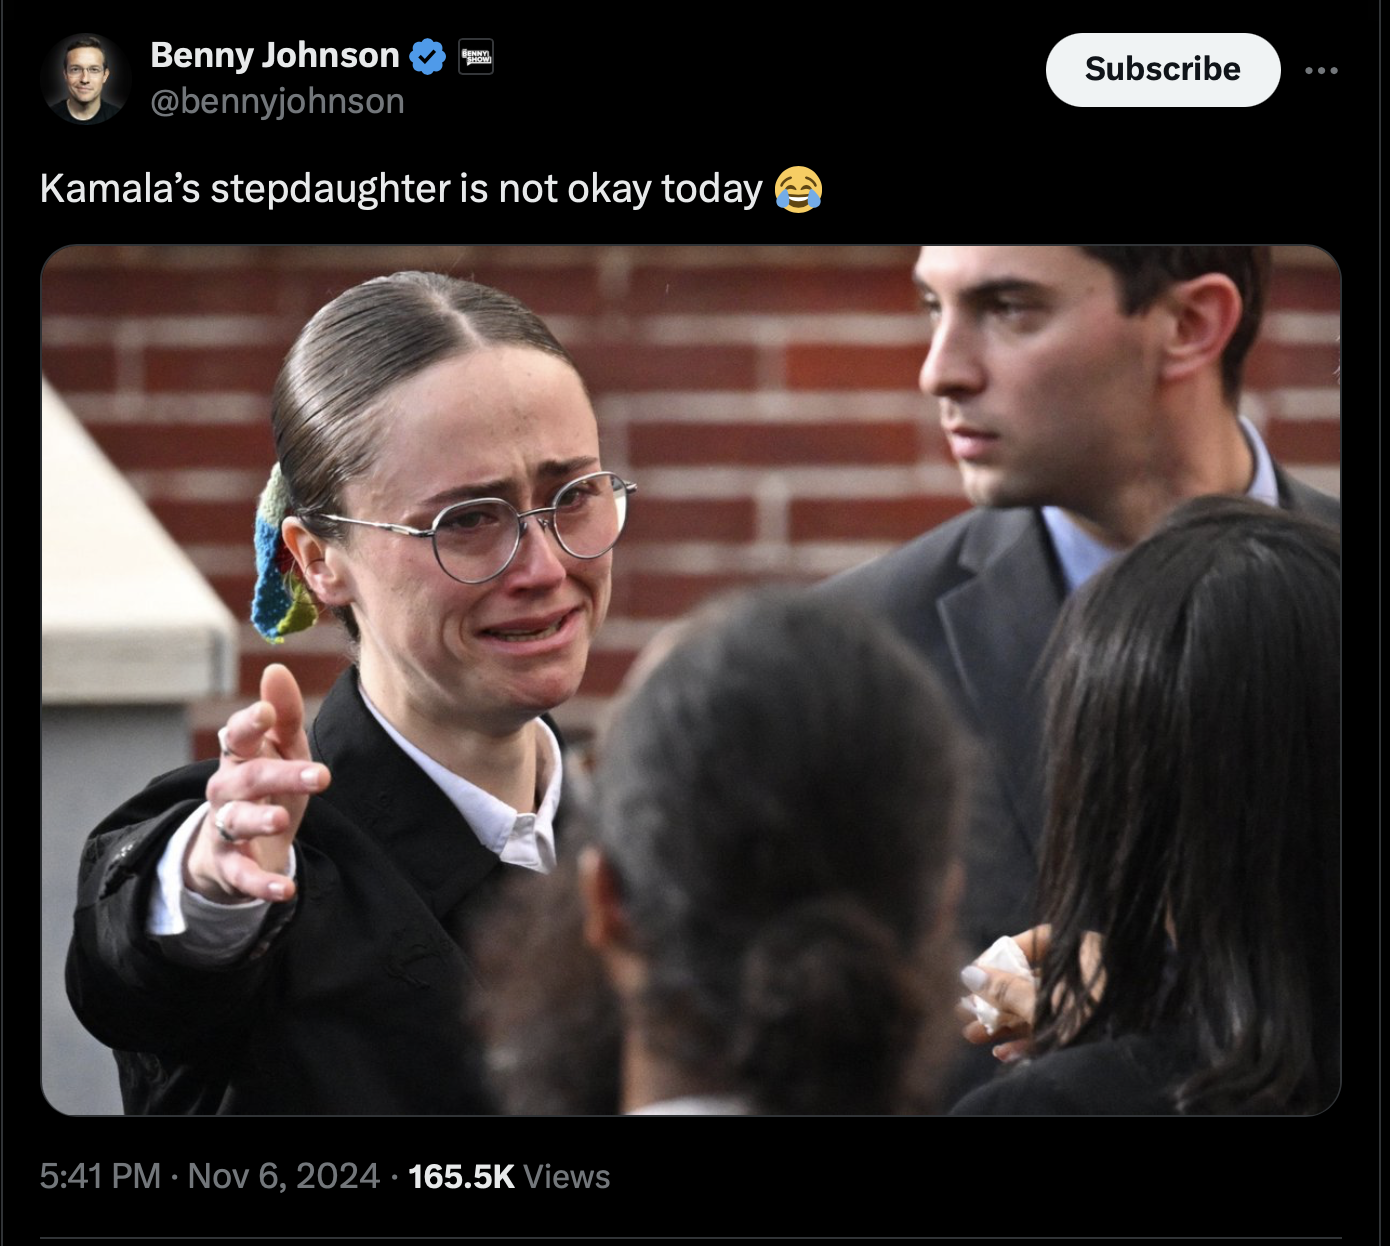Click the blue verified checkmark badge
The image size is (1390, 1246).
click(428, 56)
